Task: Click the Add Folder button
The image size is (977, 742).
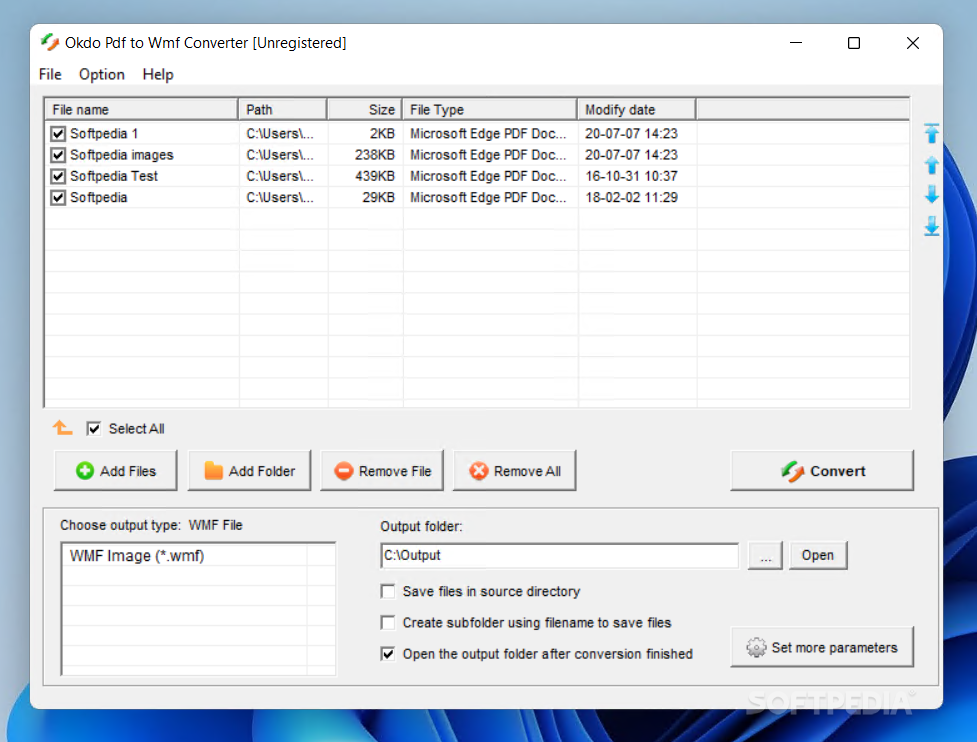Action: pos(249,471)
